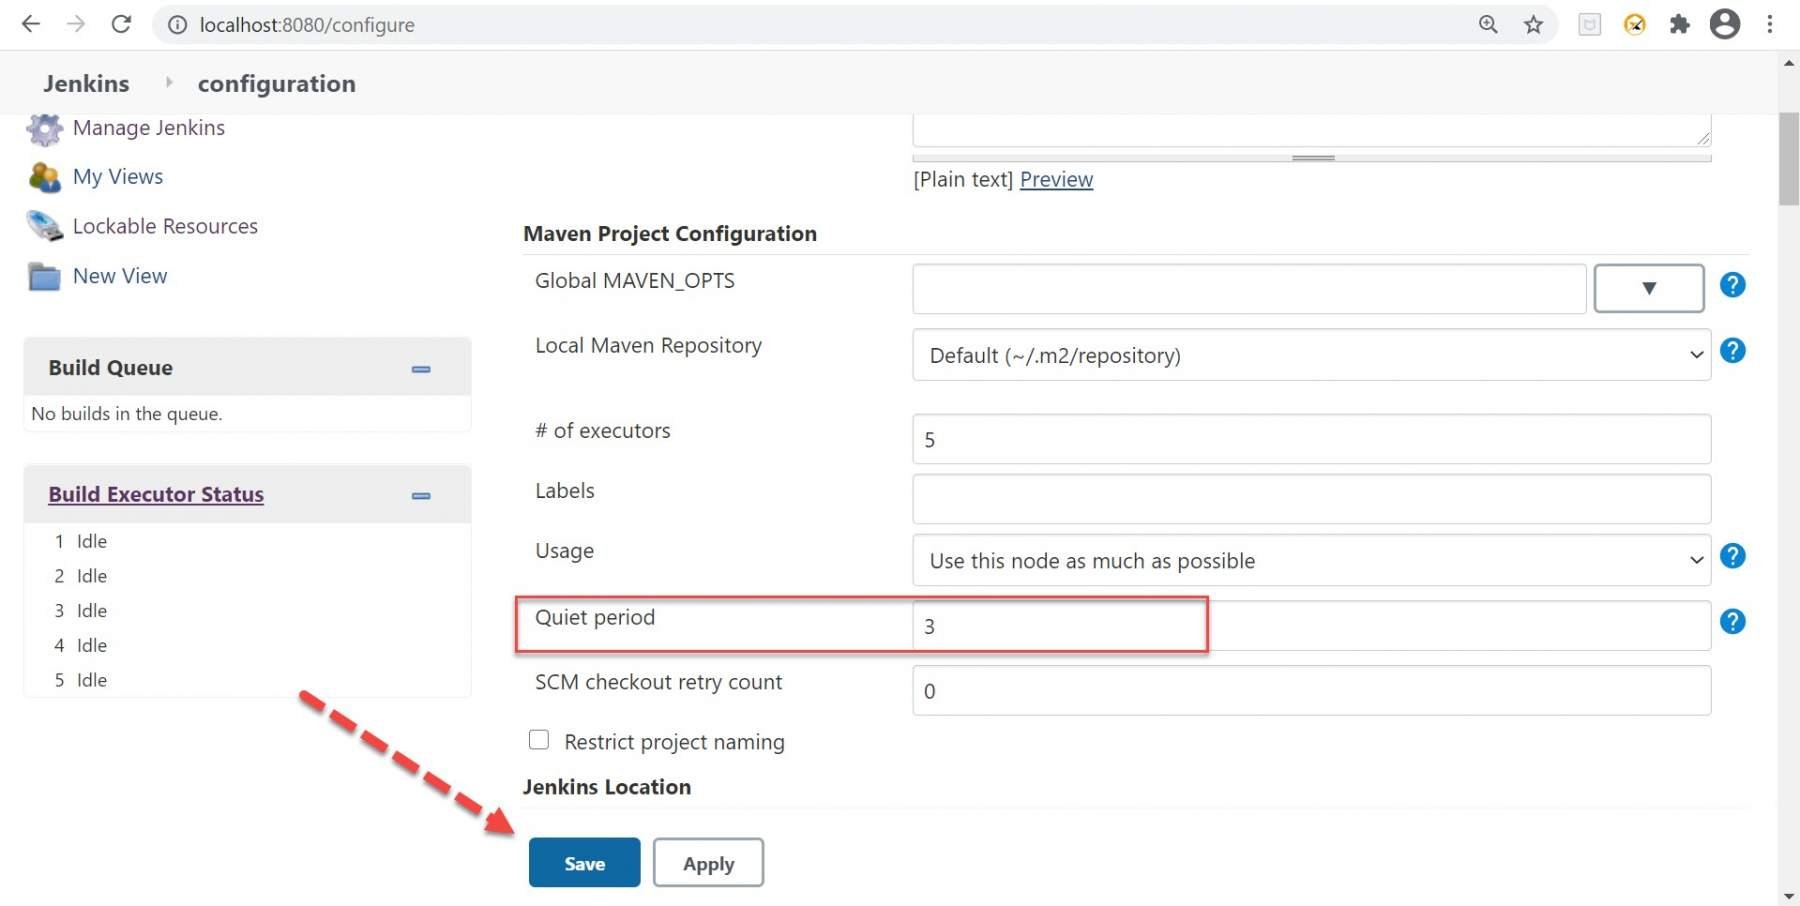Enable Restrict project naming

539,739
